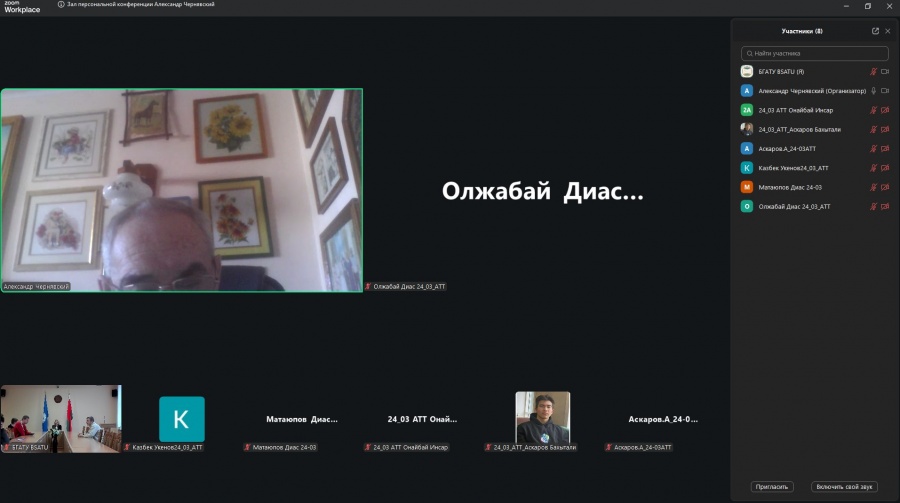Image resolution: width=900 pixels, height=503 pixels.
Task: Click microphone icon for Александр Чернявский
Action: tap(873, 91)
